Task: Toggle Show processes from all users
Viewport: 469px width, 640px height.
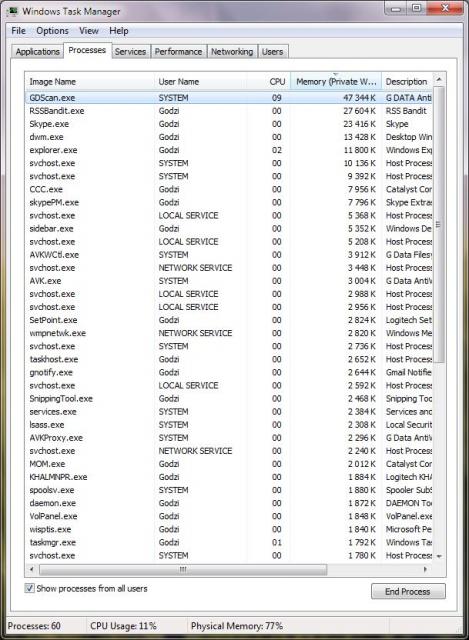Action: [29, 588]
